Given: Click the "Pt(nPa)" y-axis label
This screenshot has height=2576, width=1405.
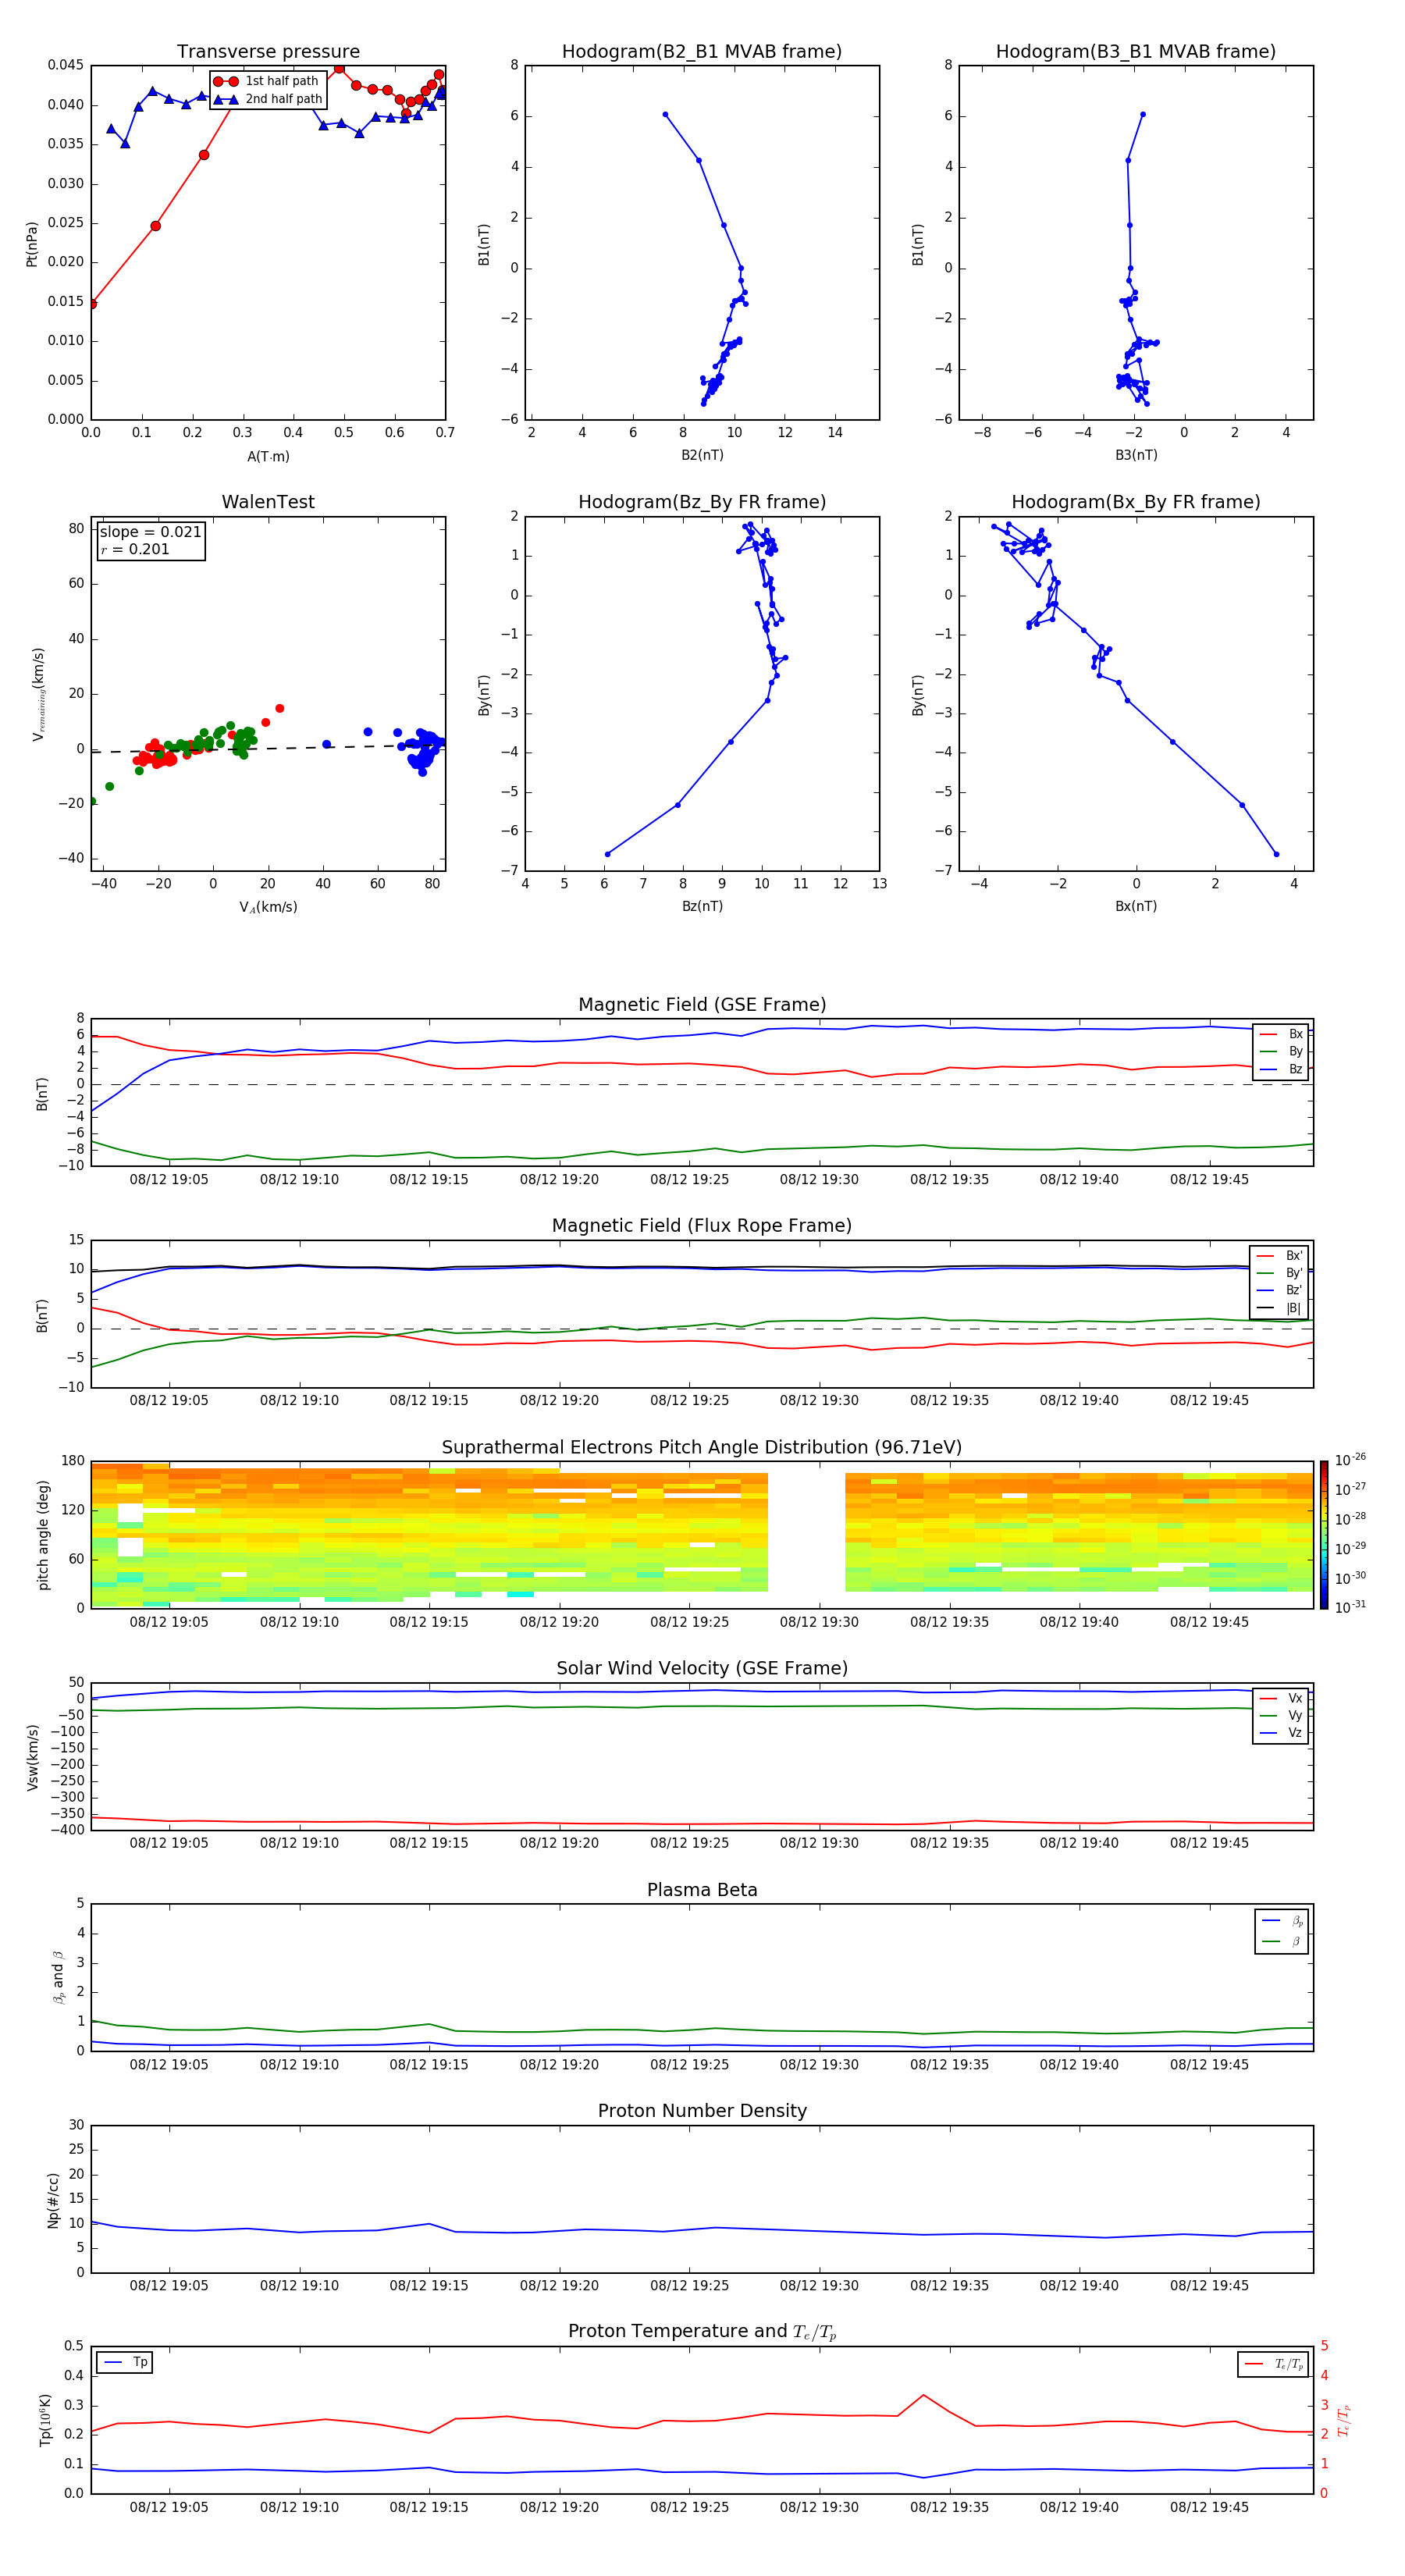Looking at the screenshot, I should [31, 243].
